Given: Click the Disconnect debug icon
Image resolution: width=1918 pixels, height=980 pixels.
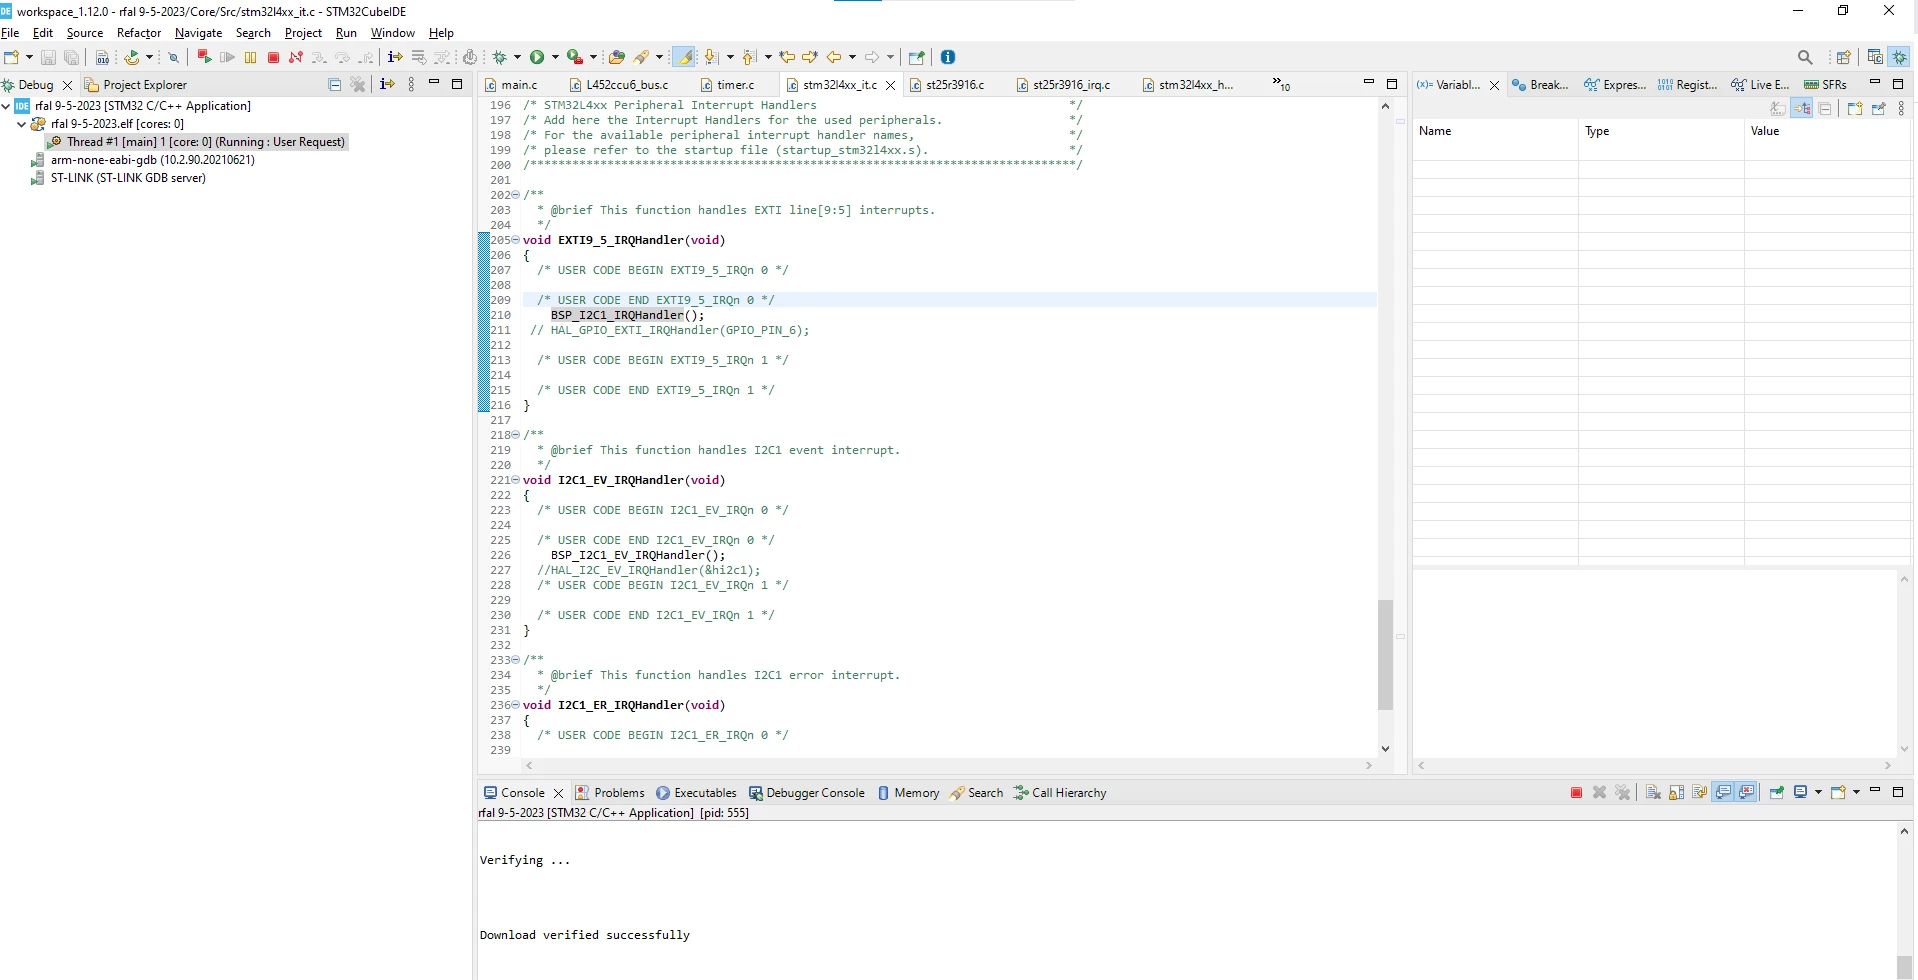Looking at the screenshot, I should click(296, 57).
